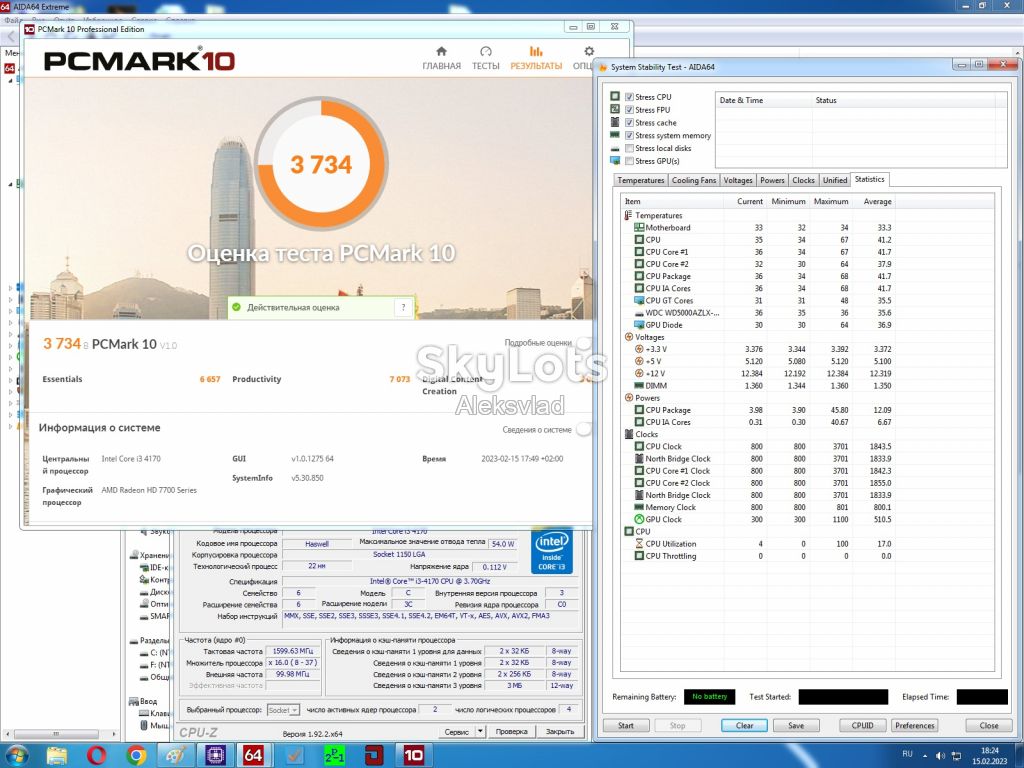Click the help question mark beside Действительная оценка
This screenshot has width=1024, height=768.
coord(404,307)
